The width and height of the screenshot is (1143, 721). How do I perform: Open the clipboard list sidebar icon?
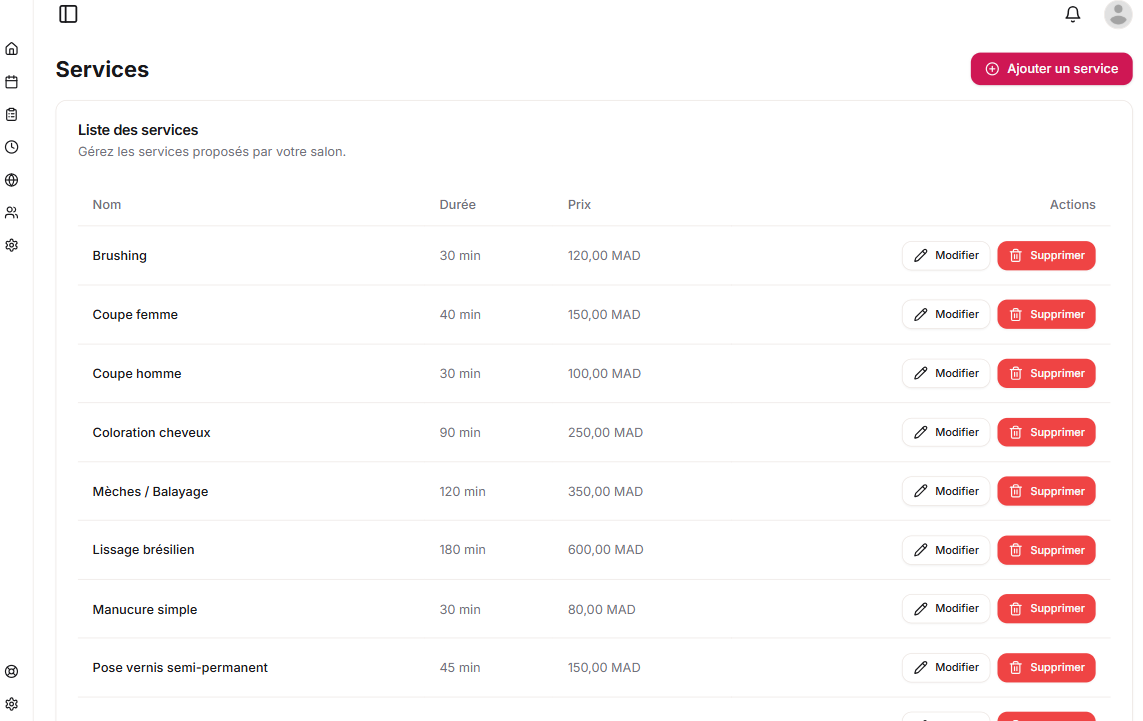(x=12, y=115)
